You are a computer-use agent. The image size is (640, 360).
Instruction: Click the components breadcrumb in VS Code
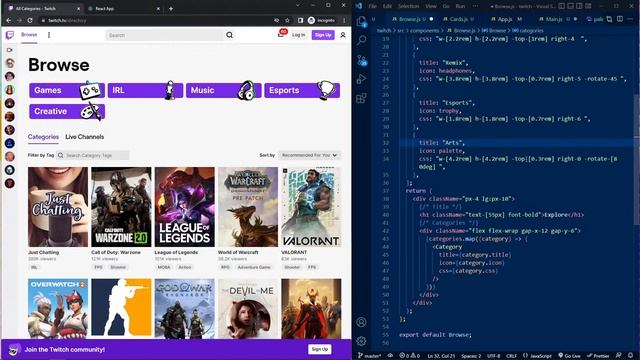[x=425, y=31]
